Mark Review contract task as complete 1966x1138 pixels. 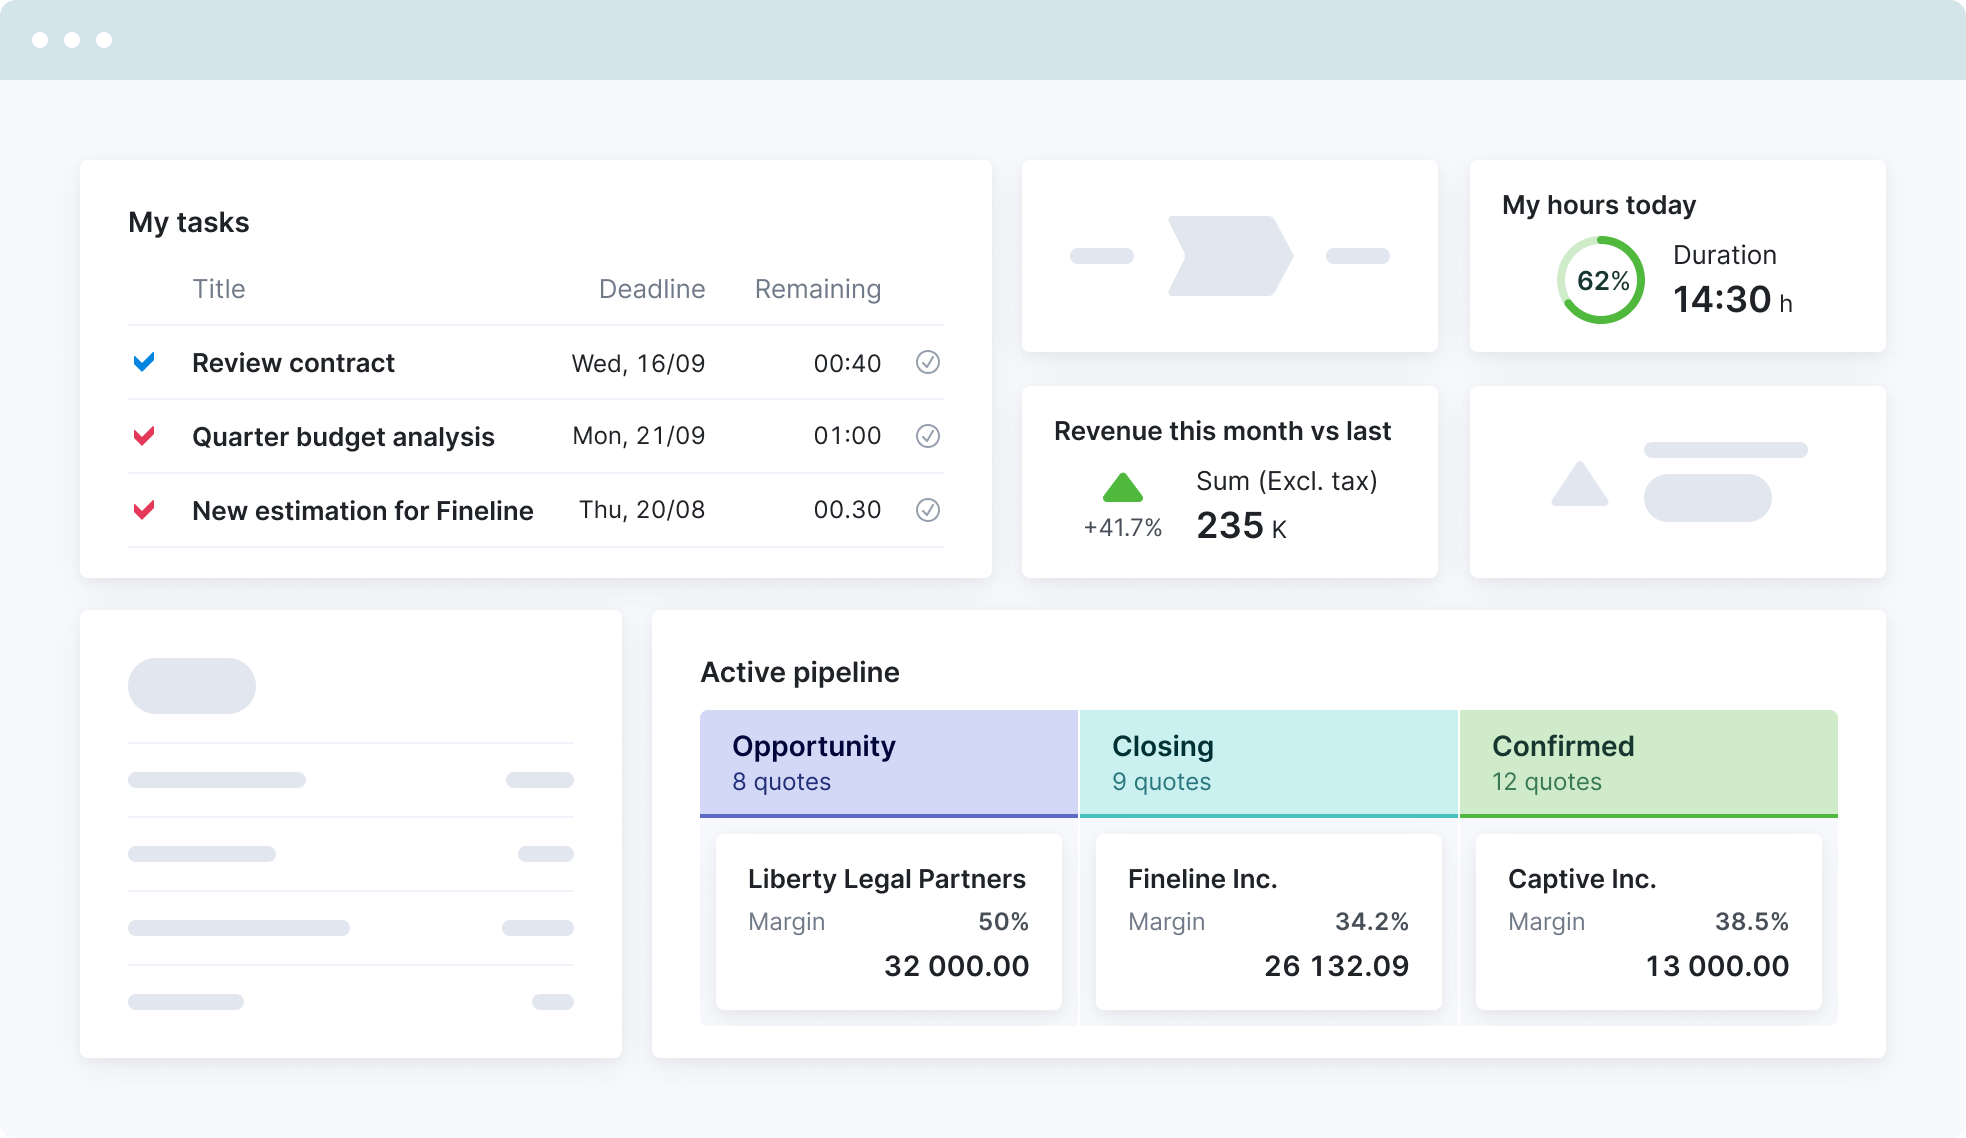928,362
